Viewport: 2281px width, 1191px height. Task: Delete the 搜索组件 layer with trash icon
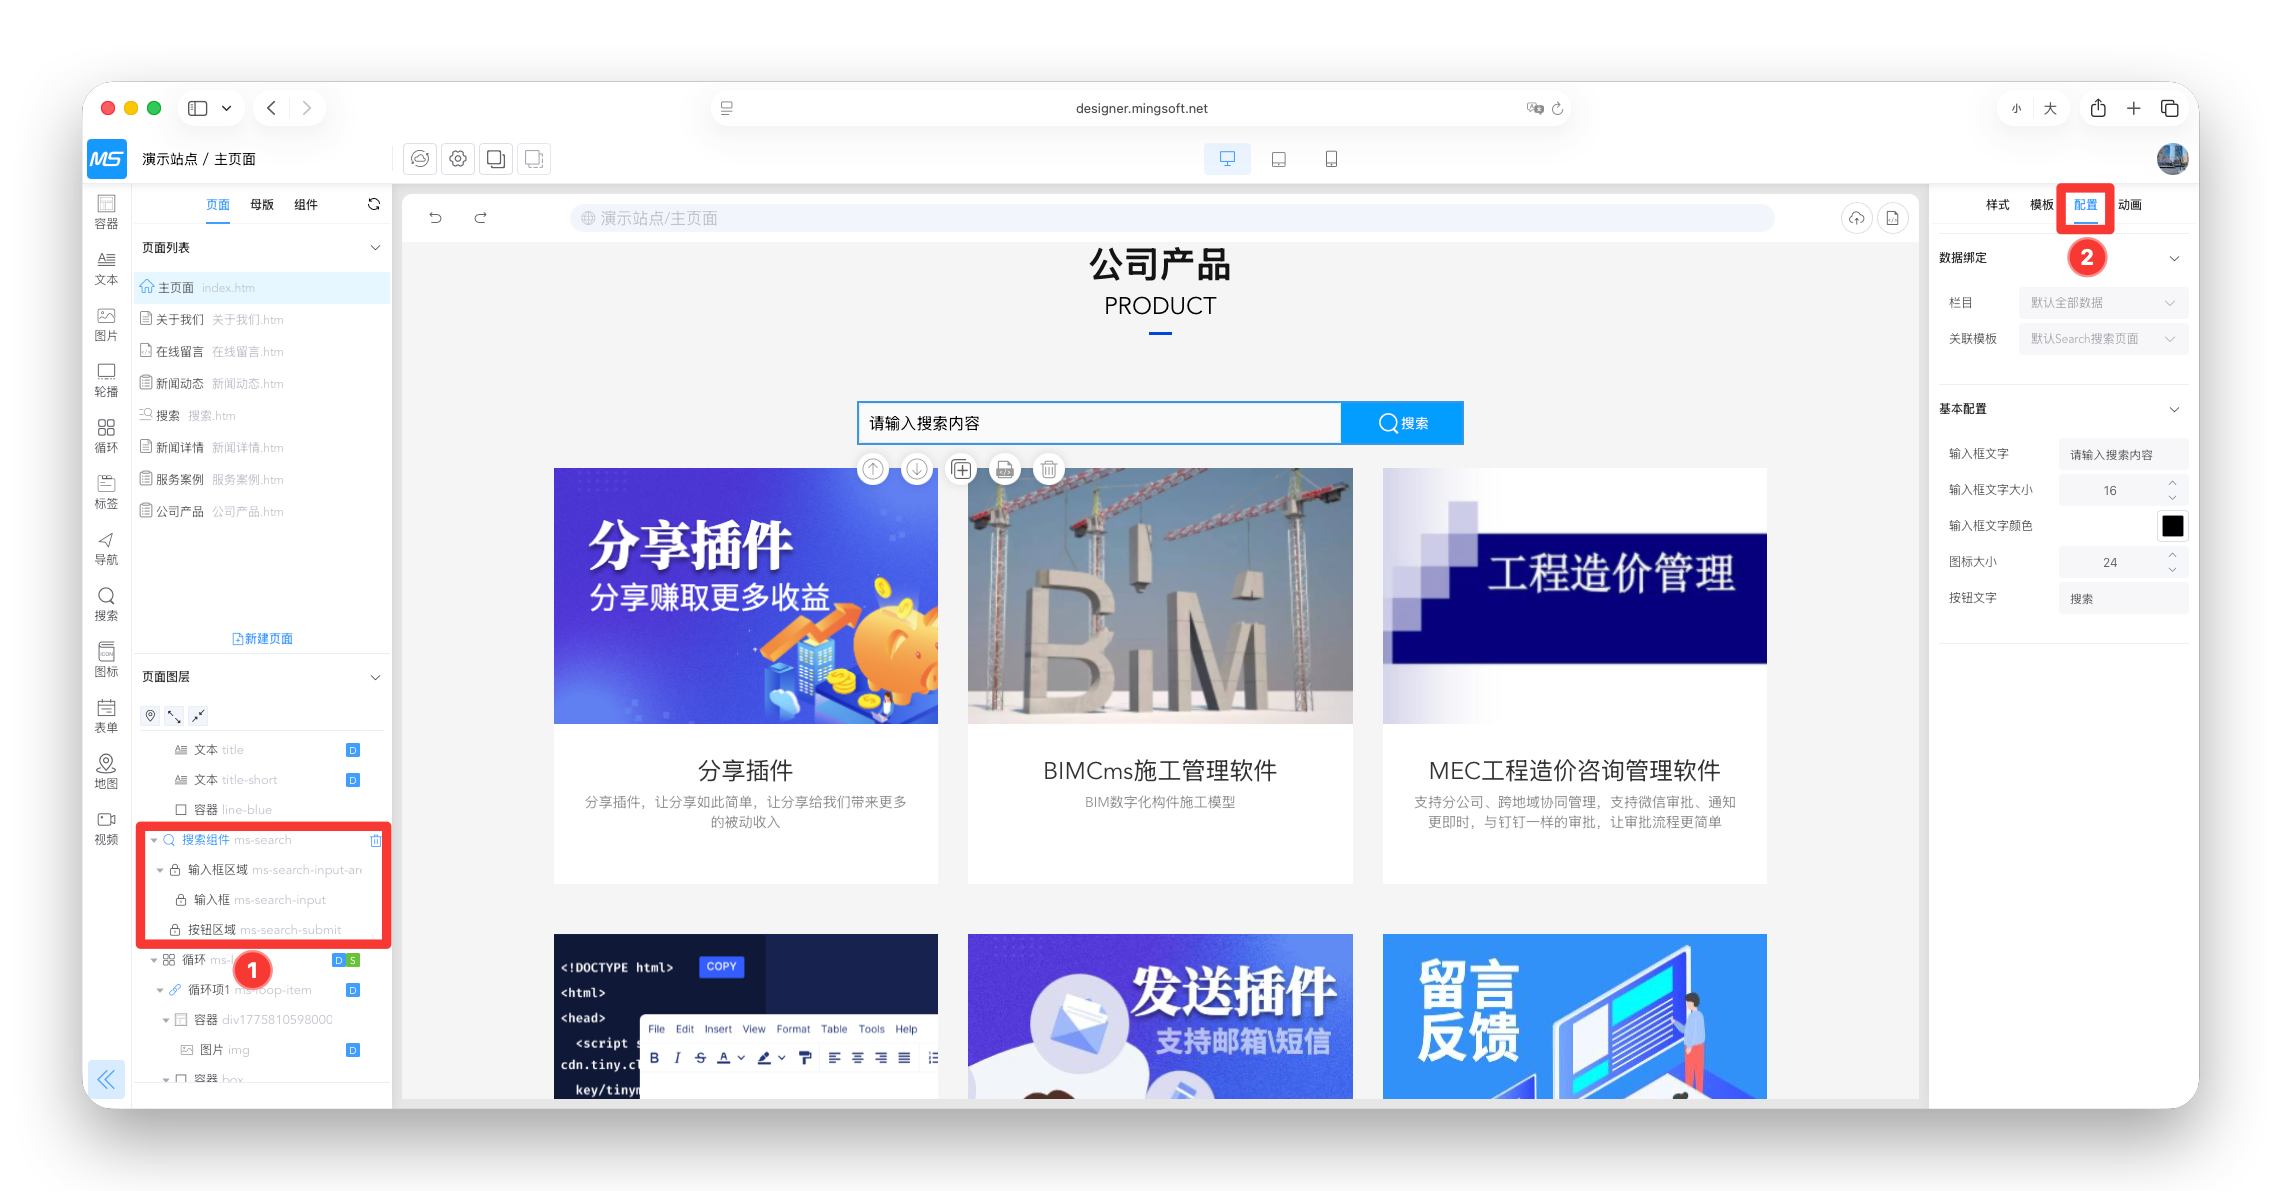376,840
